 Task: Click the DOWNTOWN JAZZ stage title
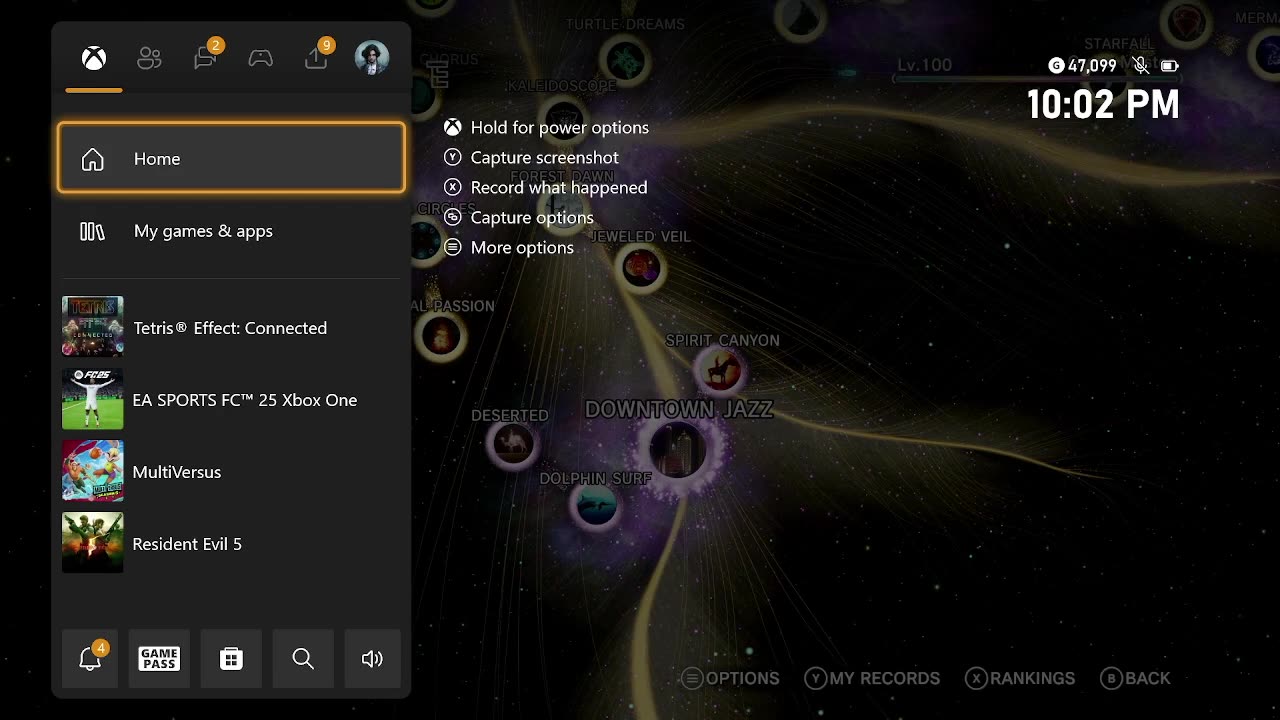pos(679,409)
